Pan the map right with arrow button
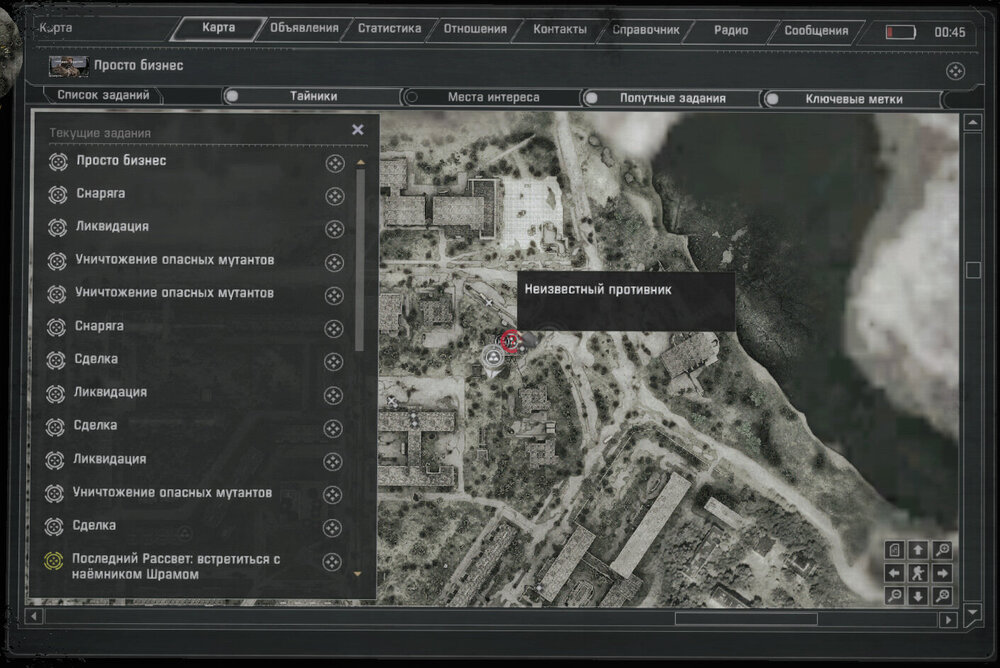The height and width of the screenshot is (668, 1000). [x=941, y=573]
